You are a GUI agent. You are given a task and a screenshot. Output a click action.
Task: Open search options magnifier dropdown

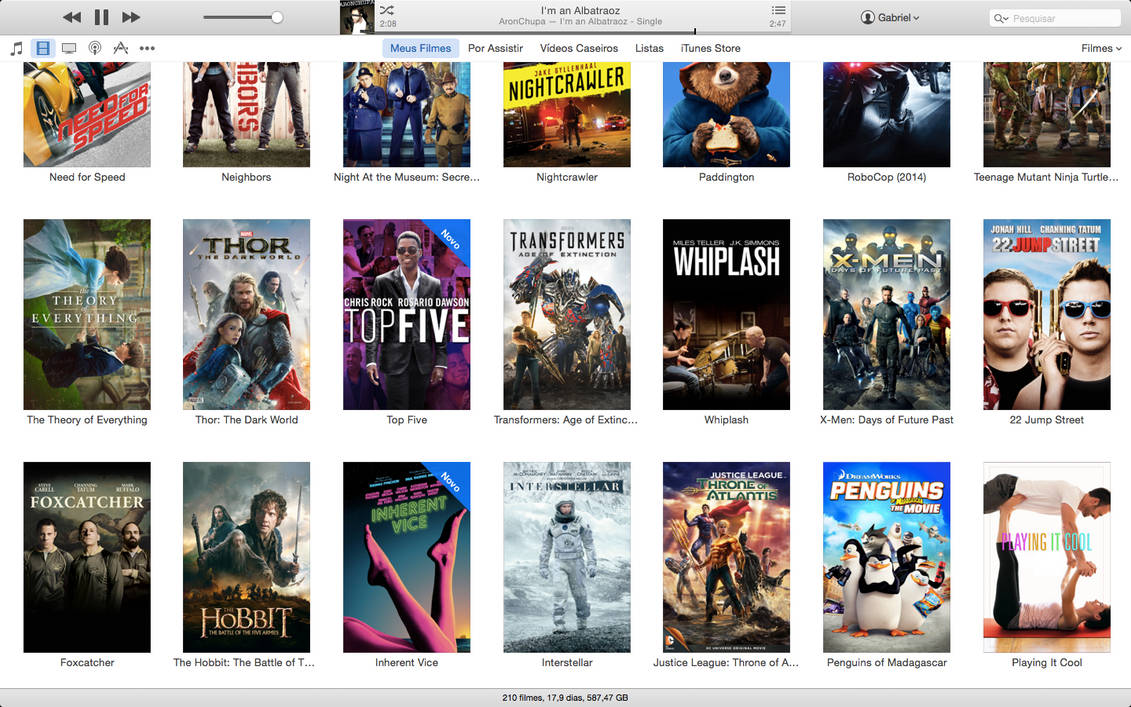(x=1000, y=18)
